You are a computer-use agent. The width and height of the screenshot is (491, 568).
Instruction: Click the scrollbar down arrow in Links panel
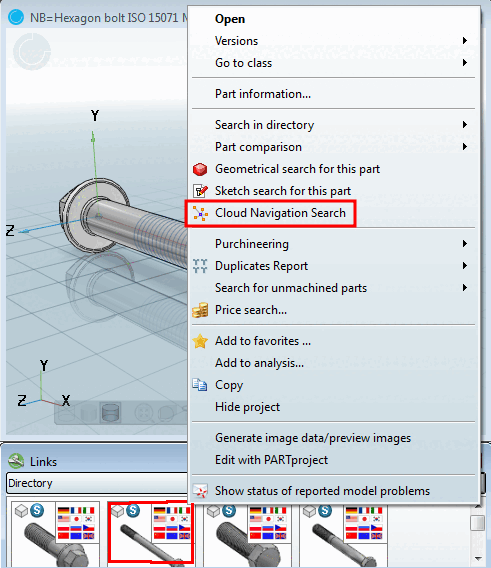478,559
